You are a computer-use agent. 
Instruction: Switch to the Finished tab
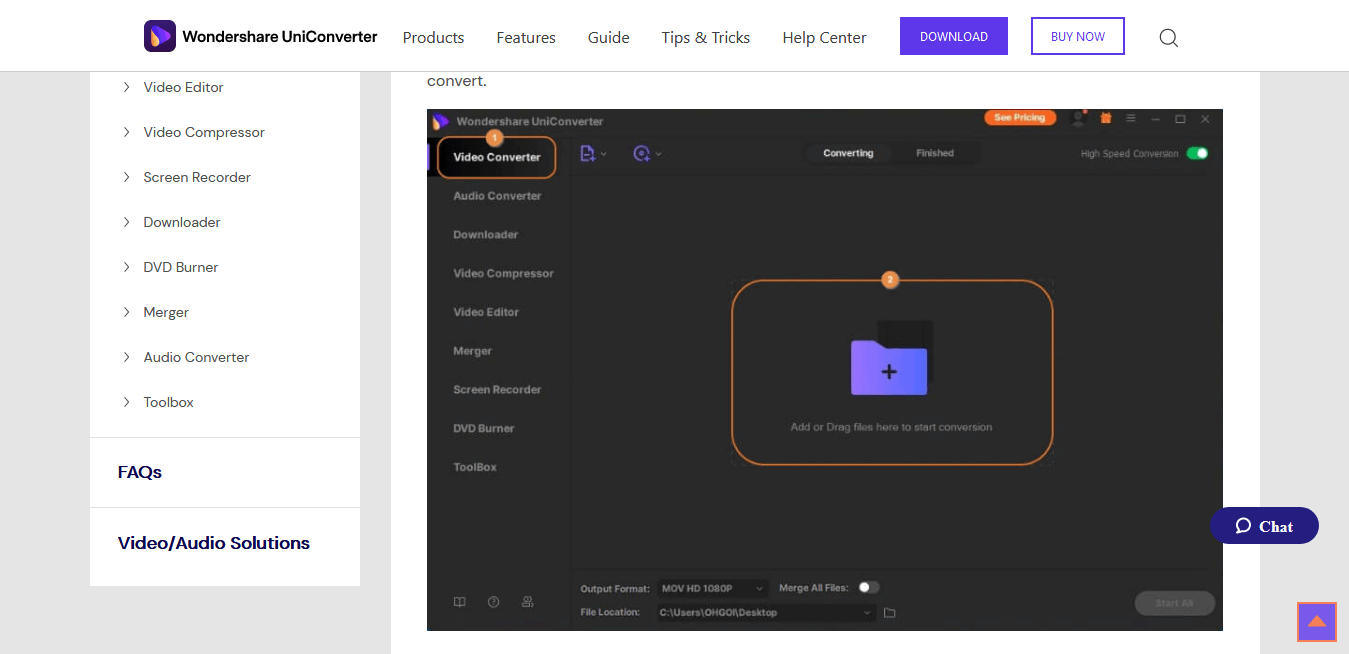(x=935, y=153)
